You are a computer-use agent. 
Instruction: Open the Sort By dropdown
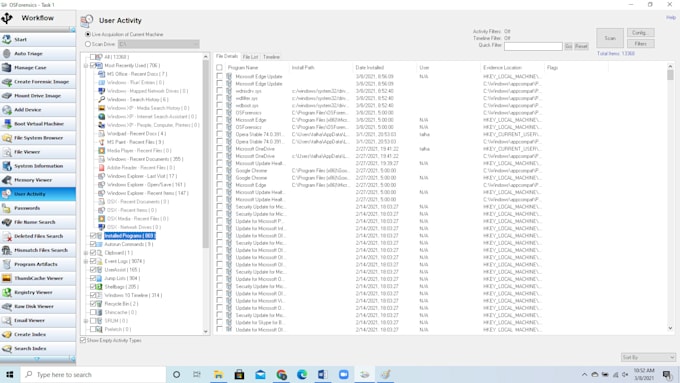click(x=648, y=357)
